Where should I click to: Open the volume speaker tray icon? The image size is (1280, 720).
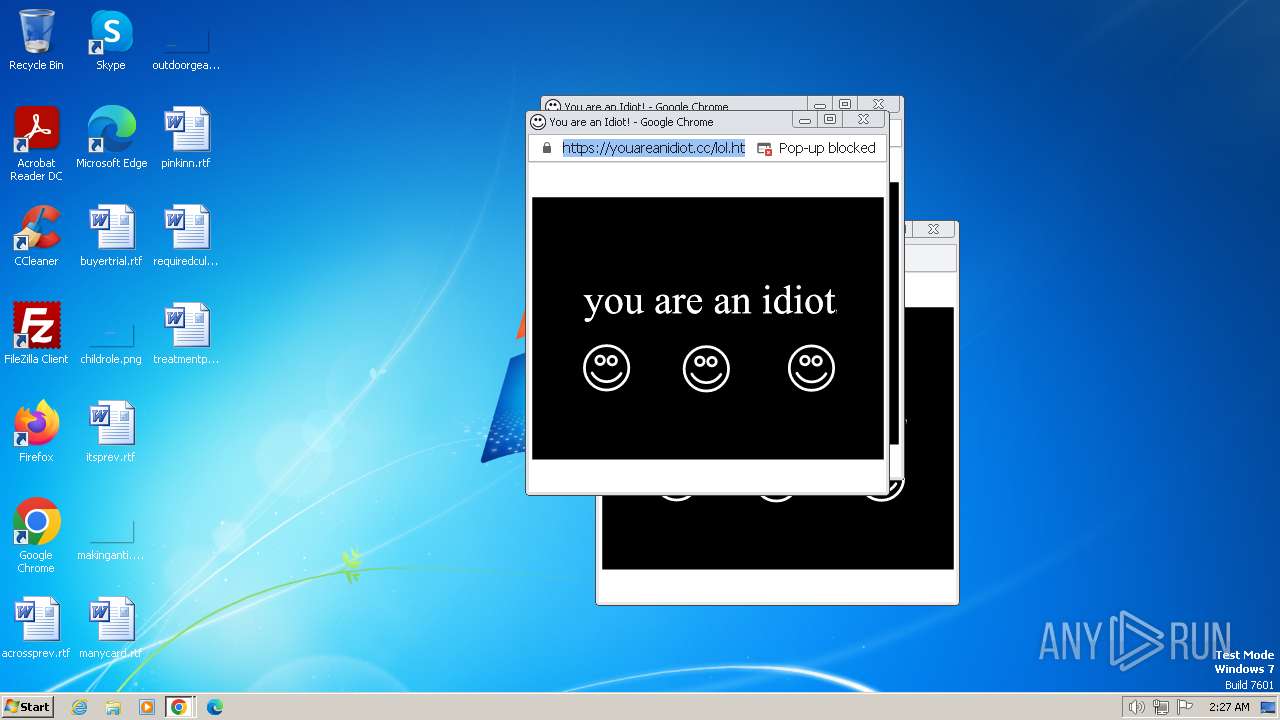(1136, 707)
